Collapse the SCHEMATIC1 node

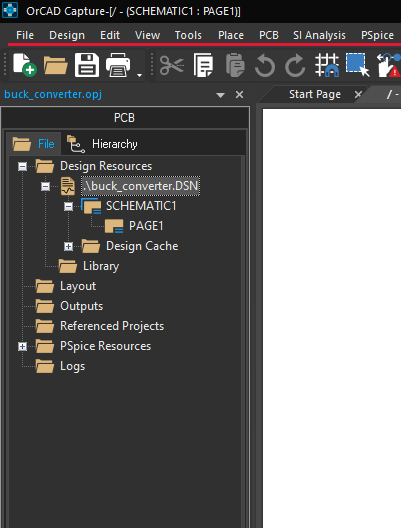[x=68, y=206]
